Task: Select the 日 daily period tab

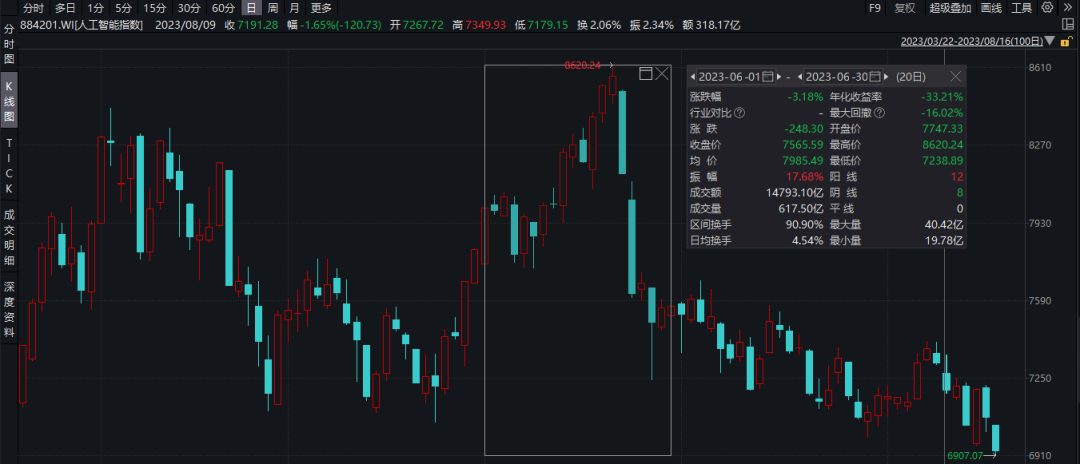Action: 252,8
